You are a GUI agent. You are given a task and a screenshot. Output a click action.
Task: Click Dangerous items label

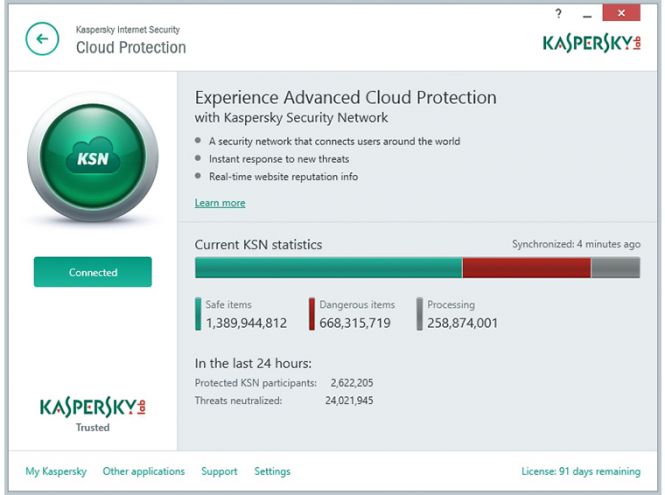pos(357,305)
